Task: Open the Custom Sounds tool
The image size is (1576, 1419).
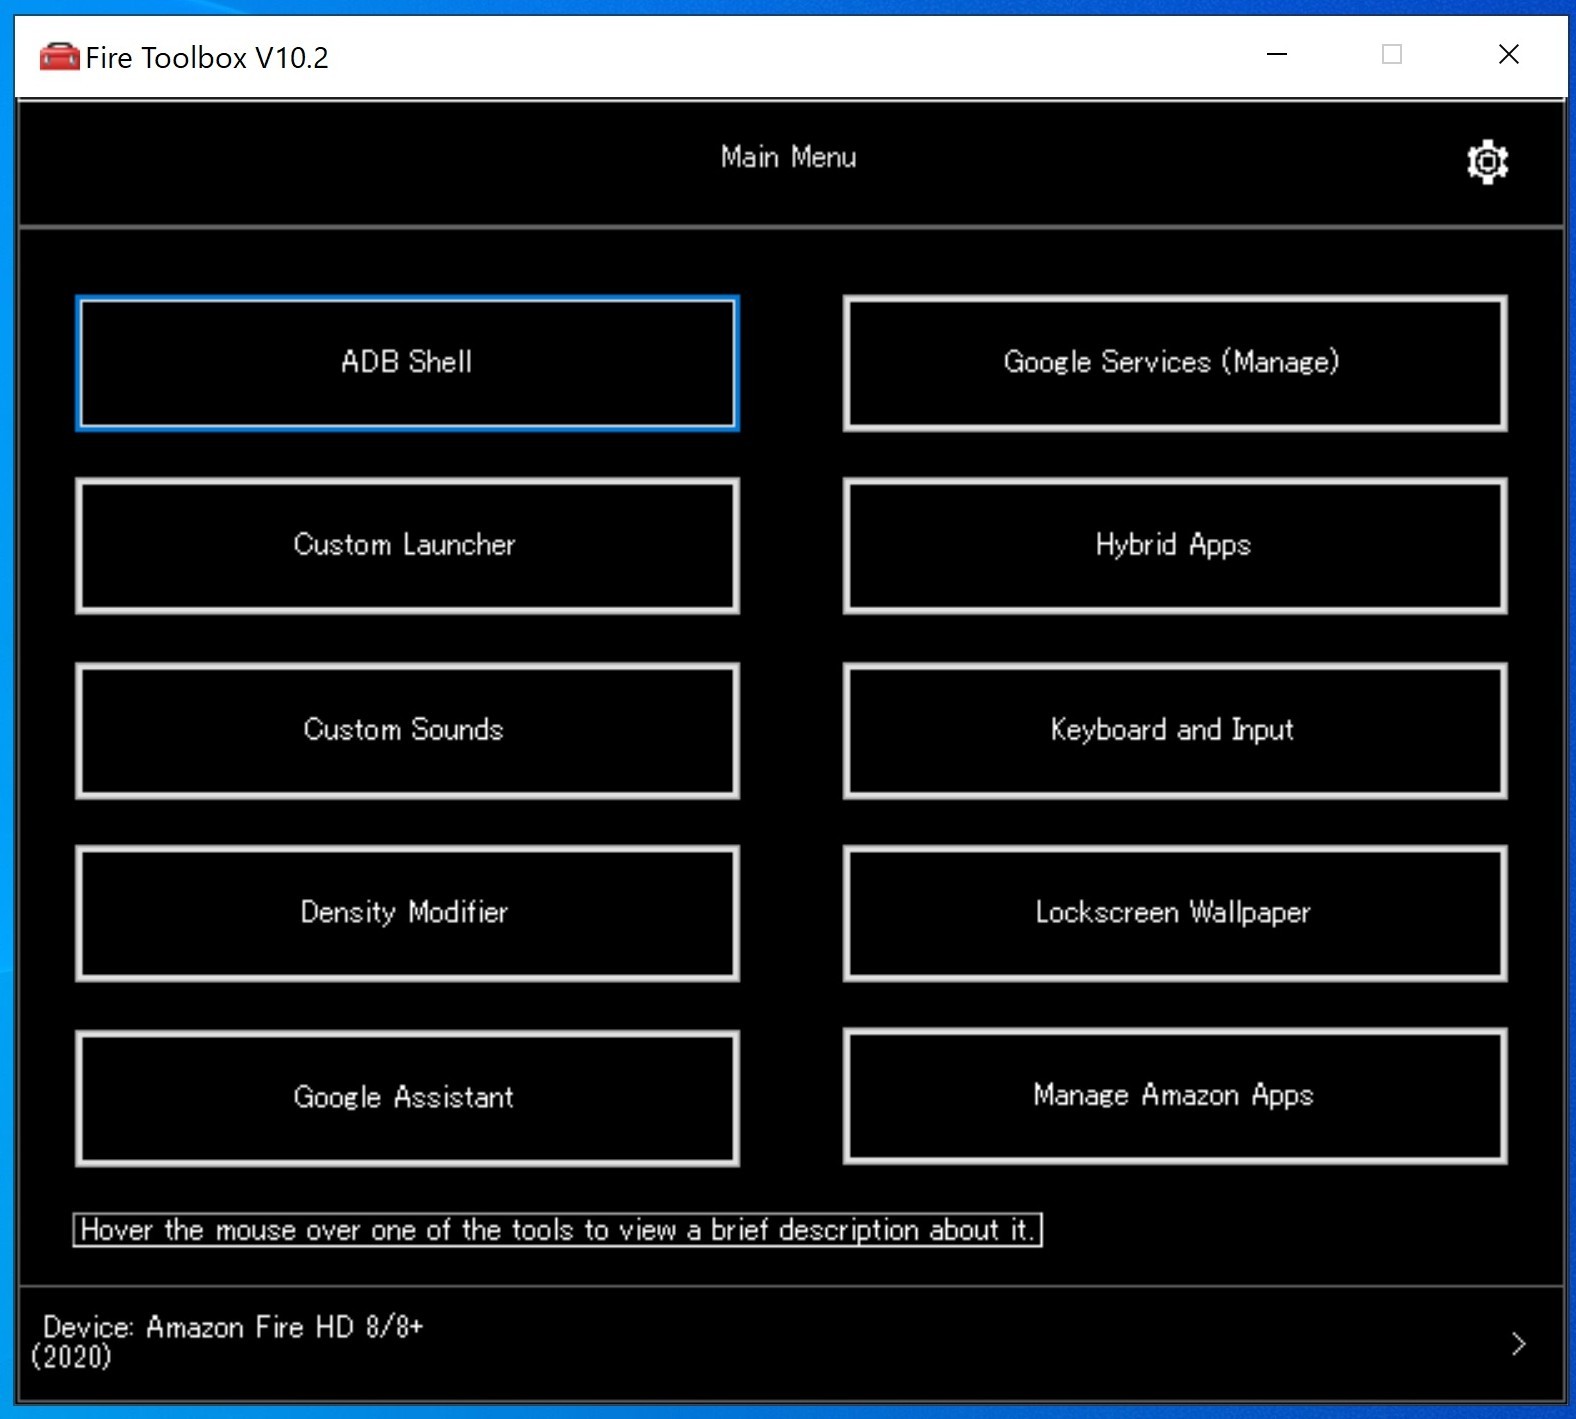Action: (x=407, y=731)
